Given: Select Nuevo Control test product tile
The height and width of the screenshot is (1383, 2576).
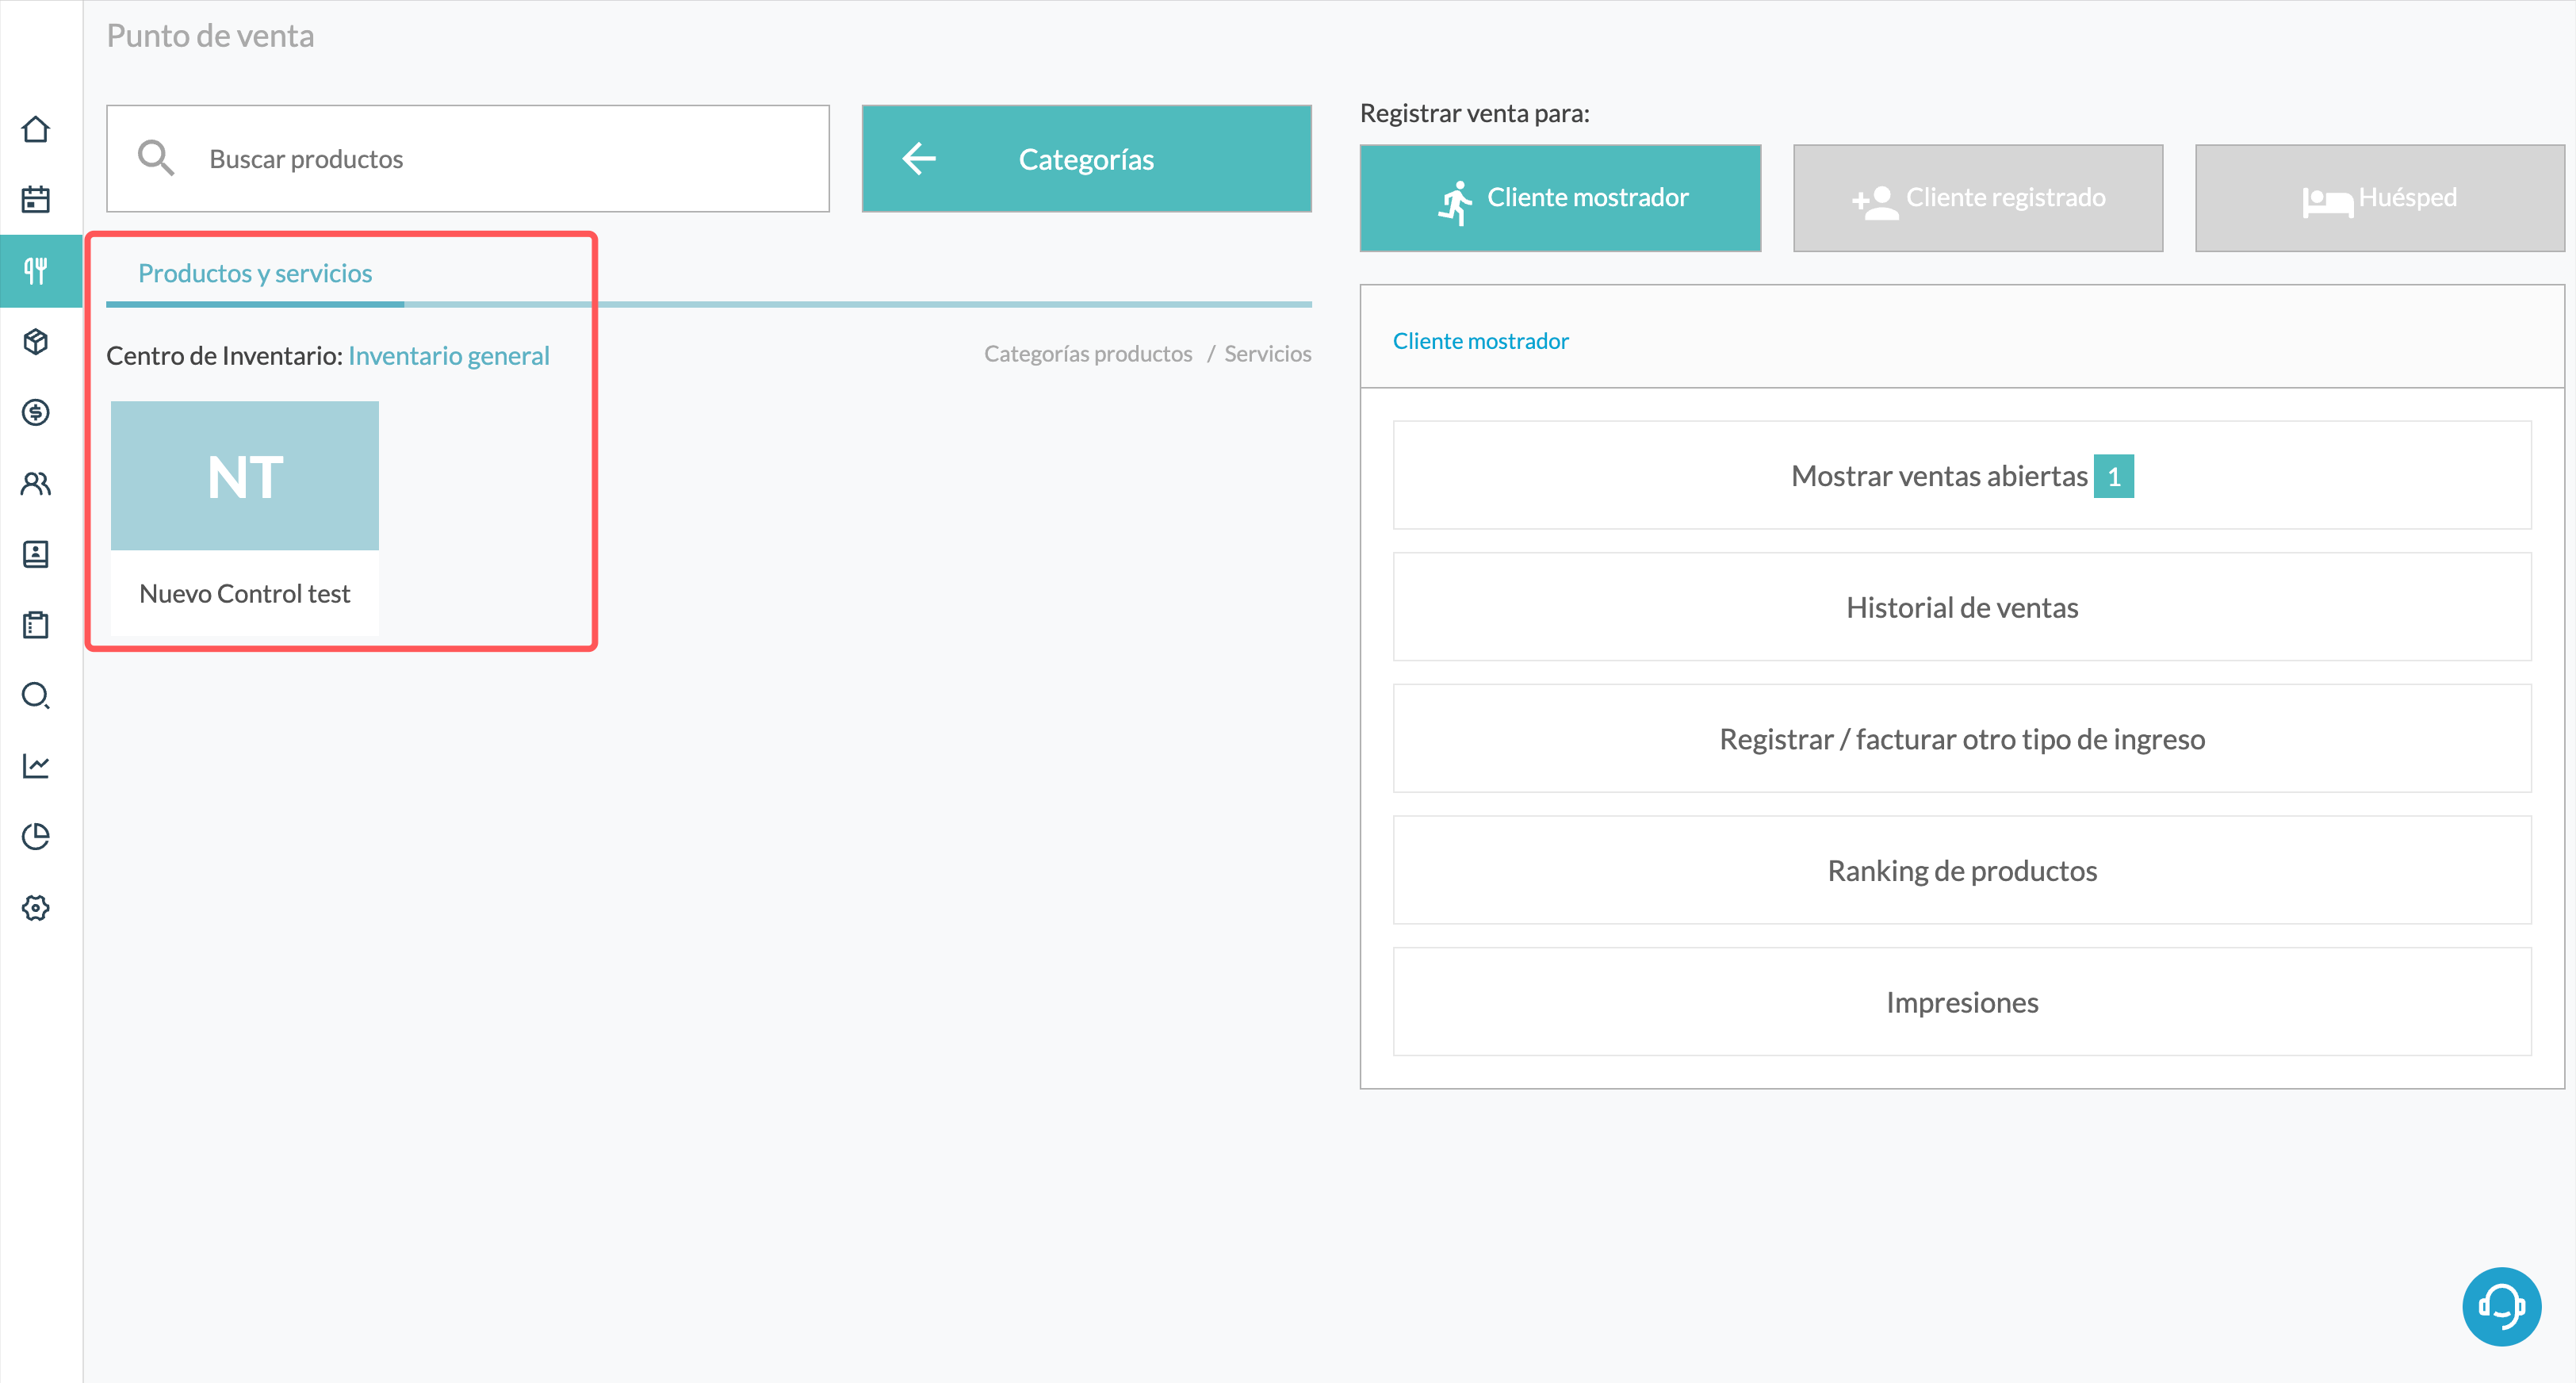Looking at the screenshot, I should coord(244,518).
